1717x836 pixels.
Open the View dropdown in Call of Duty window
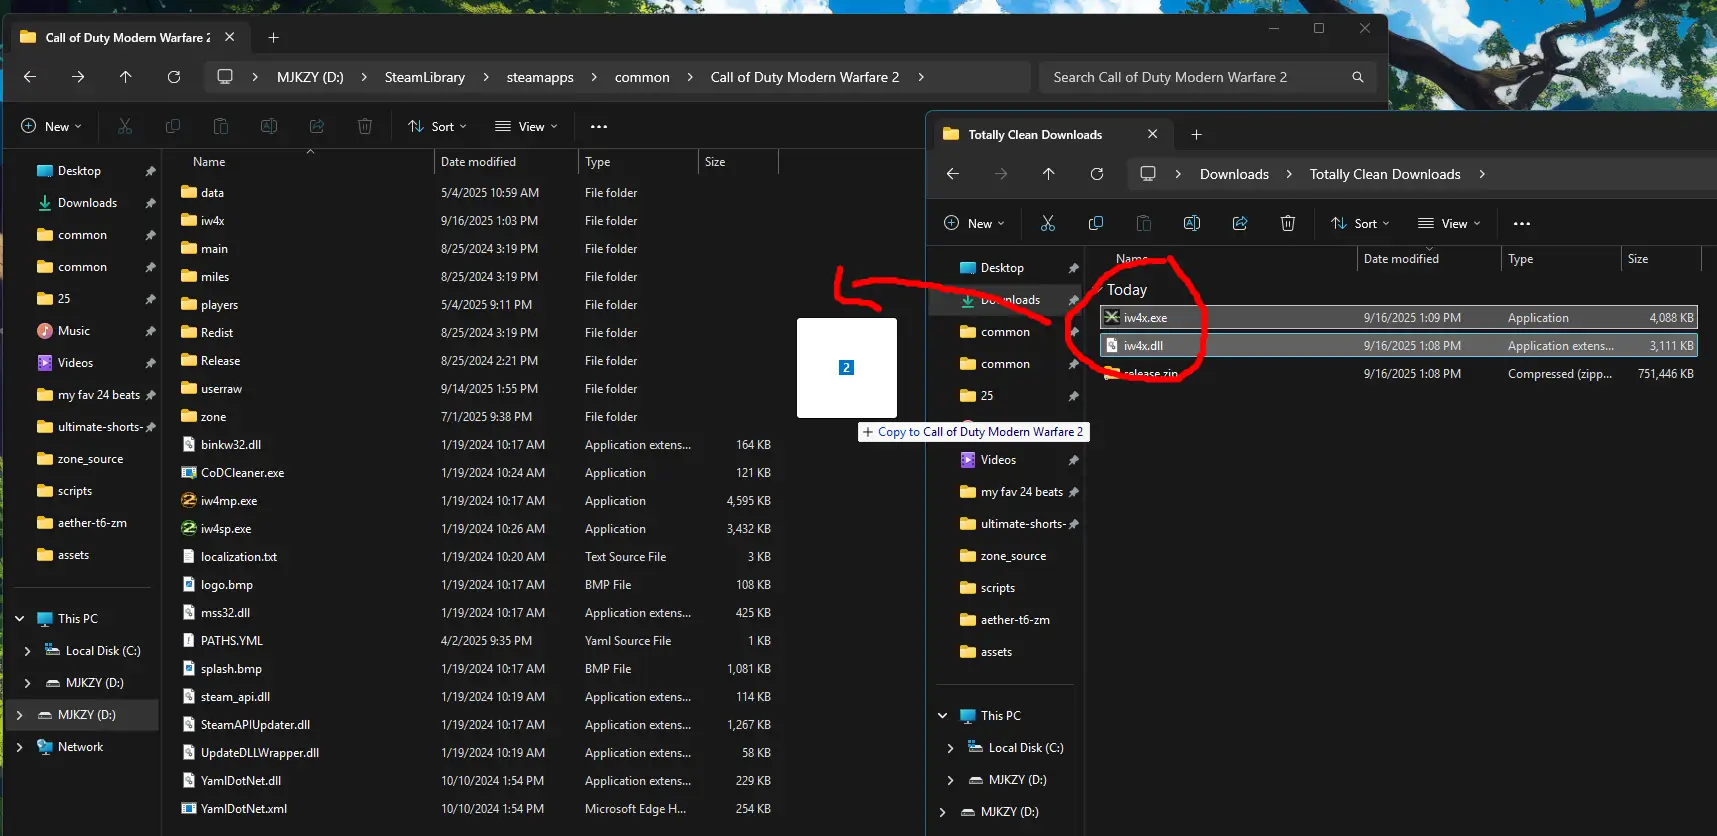coord(526,126)
